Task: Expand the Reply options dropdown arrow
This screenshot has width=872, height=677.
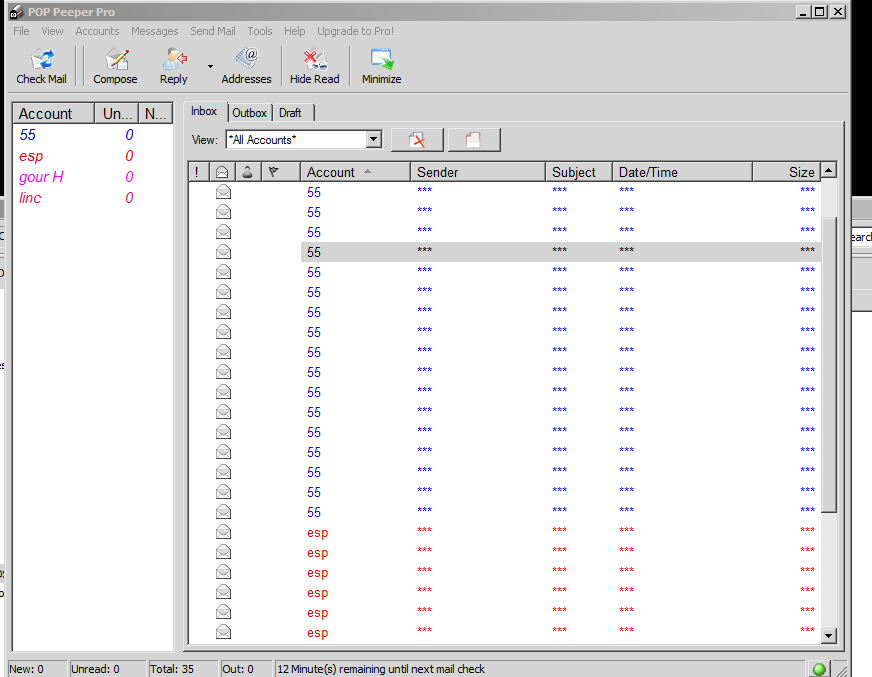Action: tap(210, 66)
